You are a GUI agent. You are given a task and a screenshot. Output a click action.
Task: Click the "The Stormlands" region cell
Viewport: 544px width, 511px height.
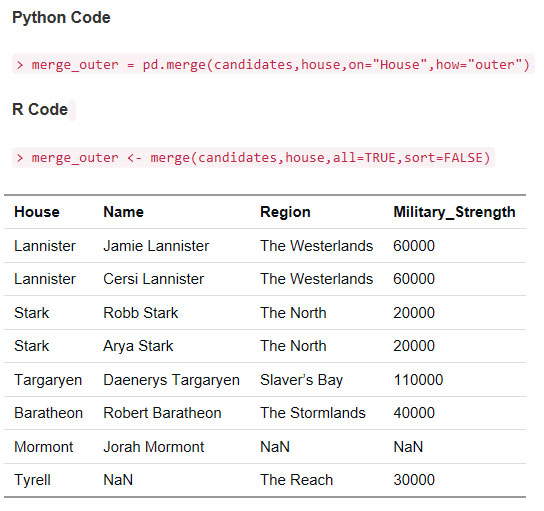pyautogui.click(x=313, y=413)
